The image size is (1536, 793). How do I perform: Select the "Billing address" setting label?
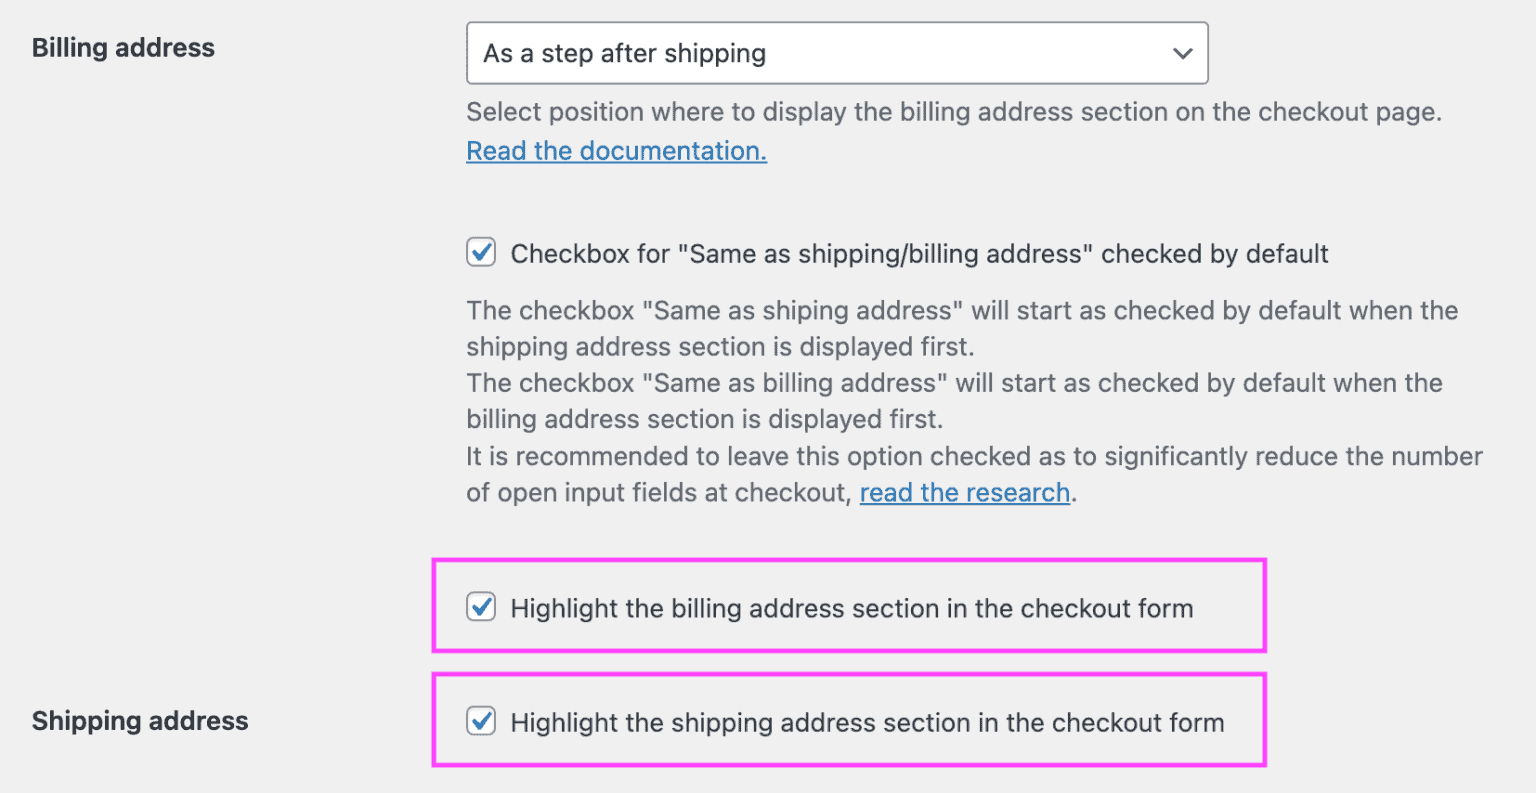point(123,47)
